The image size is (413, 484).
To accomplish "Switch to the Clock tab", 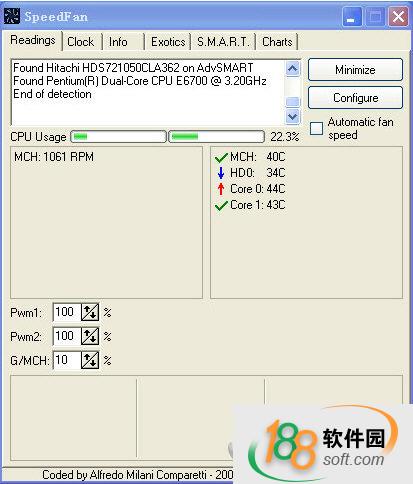I will pos(81,42).
